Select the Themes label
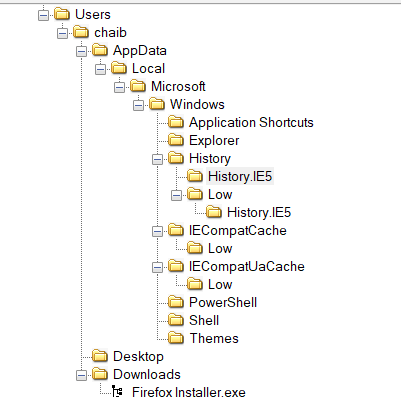The width and height of the screenshot is (401, 397). [214, 339]
